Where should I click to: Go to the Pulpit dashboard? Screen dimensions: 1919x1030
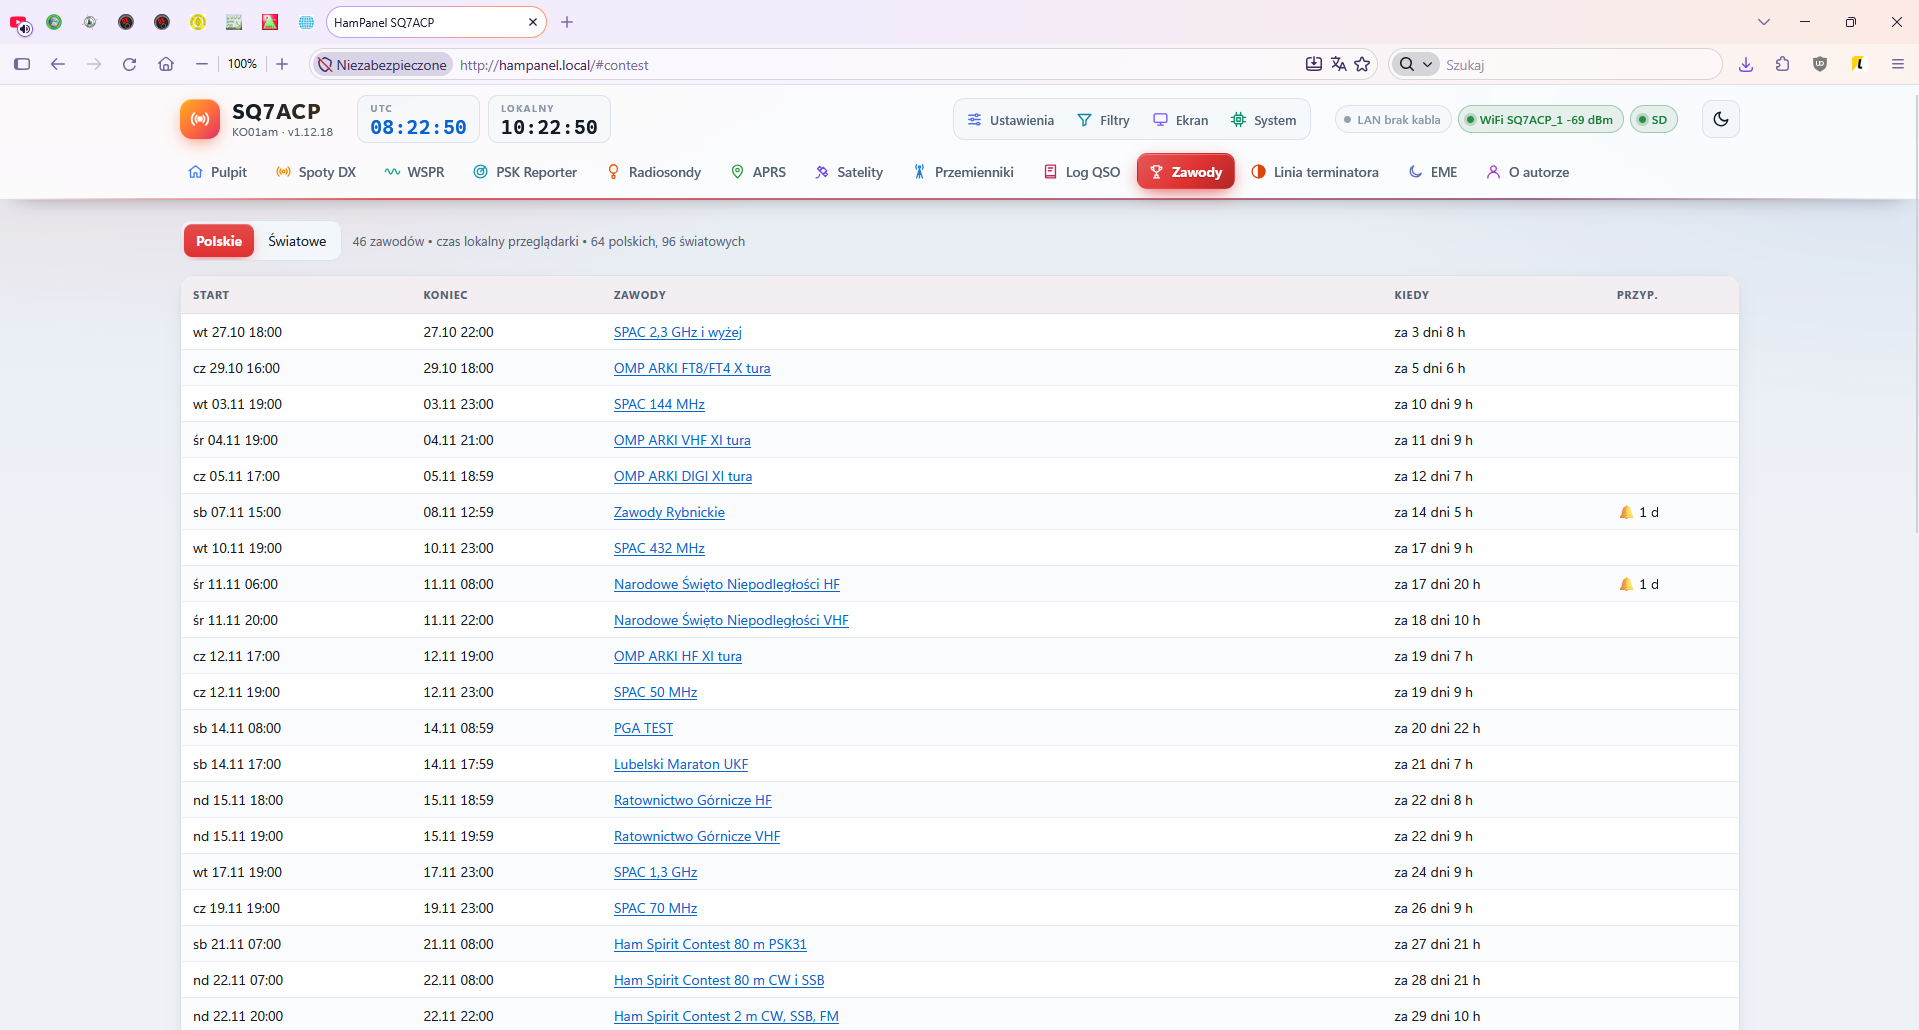coord(217,172)
